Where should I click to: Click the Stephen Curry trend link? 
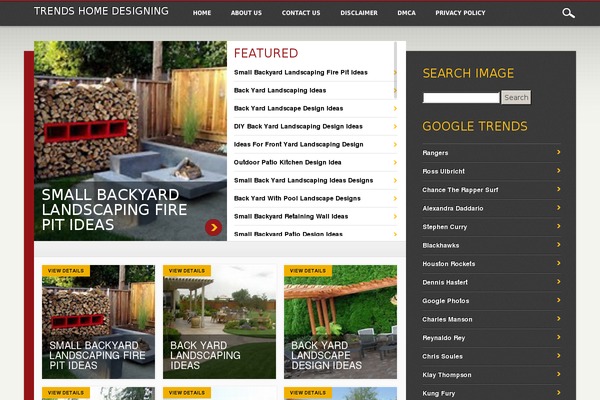coord(445,227)
